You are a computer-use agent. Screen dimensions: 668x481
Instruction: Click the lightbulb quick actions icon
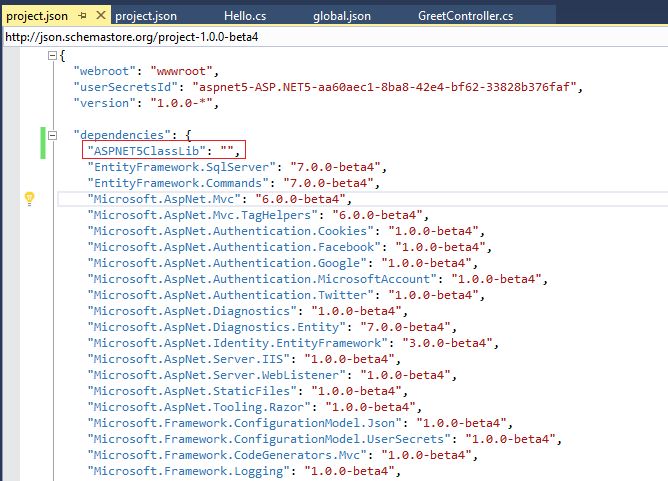coord(29,199)
